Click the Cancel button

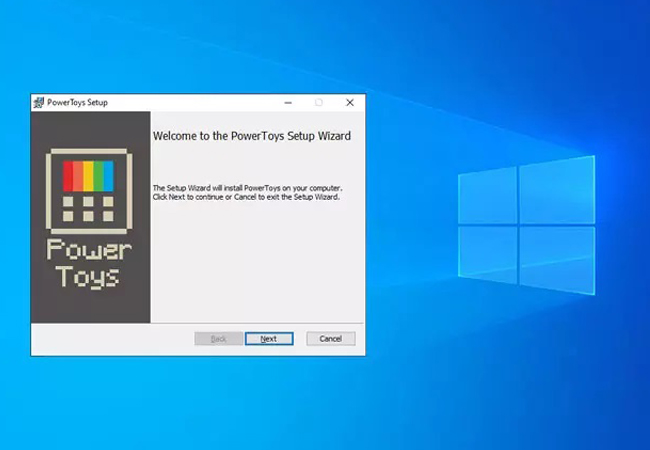[331, 339]
